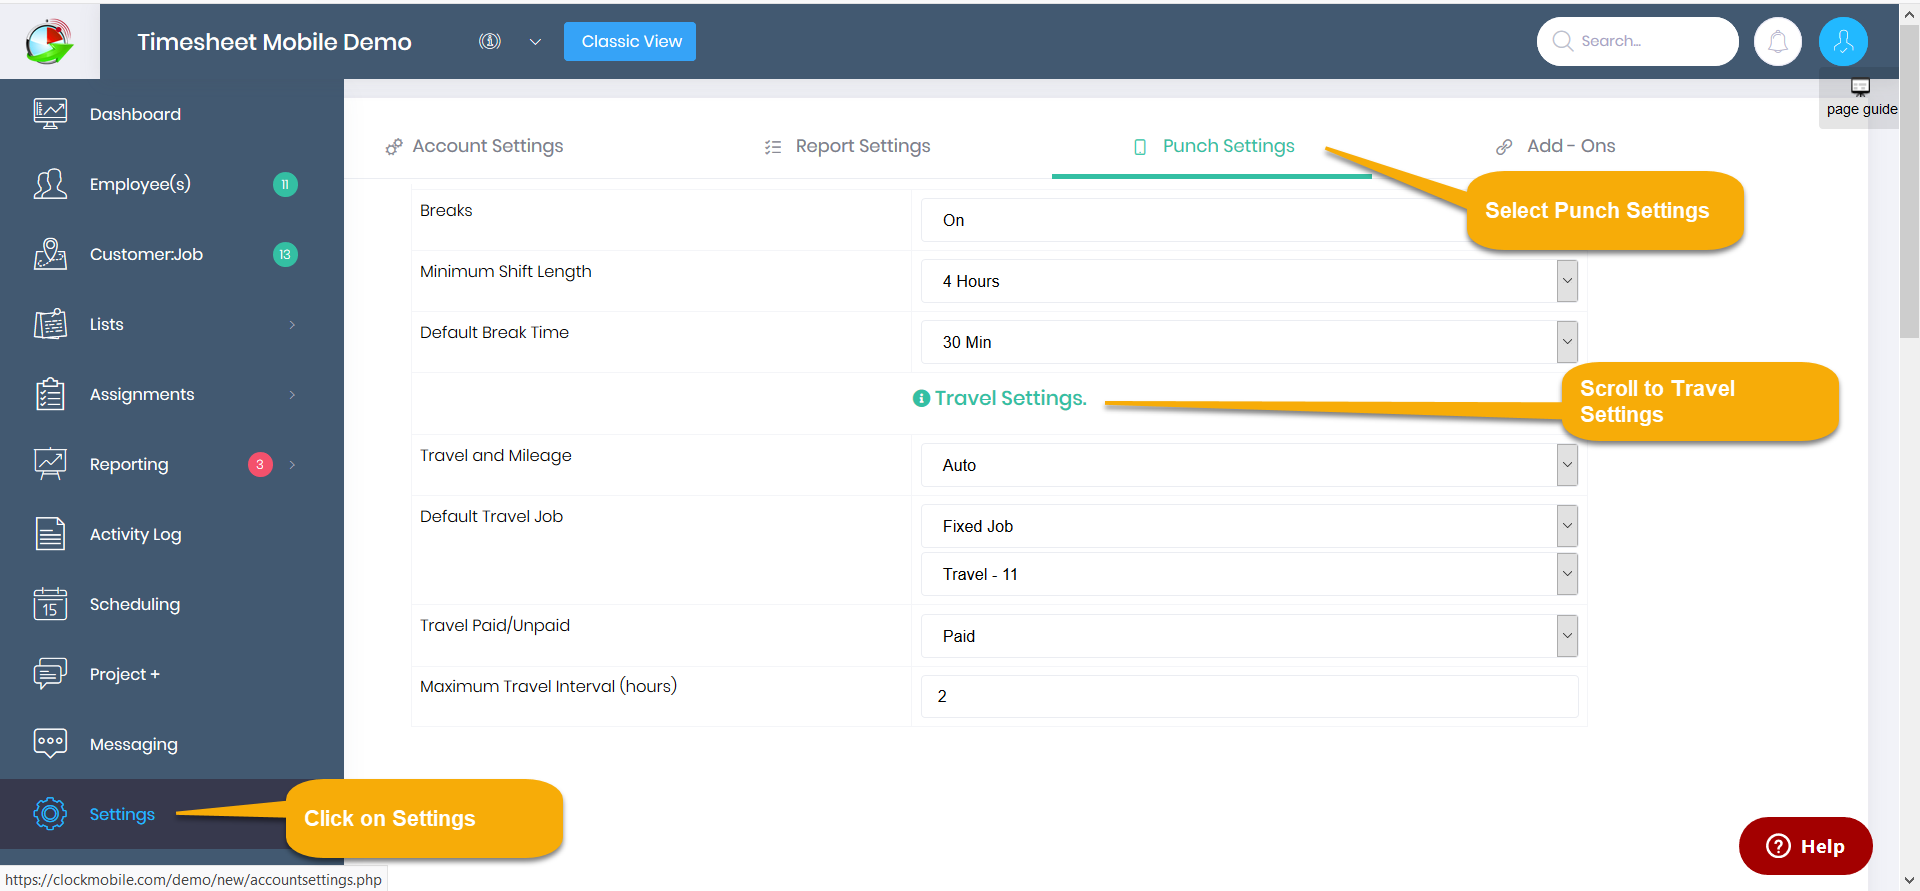This screenshot has height=891, width=1920.
Task: Click the 'Breaks' row label
Action: point(446,210)
